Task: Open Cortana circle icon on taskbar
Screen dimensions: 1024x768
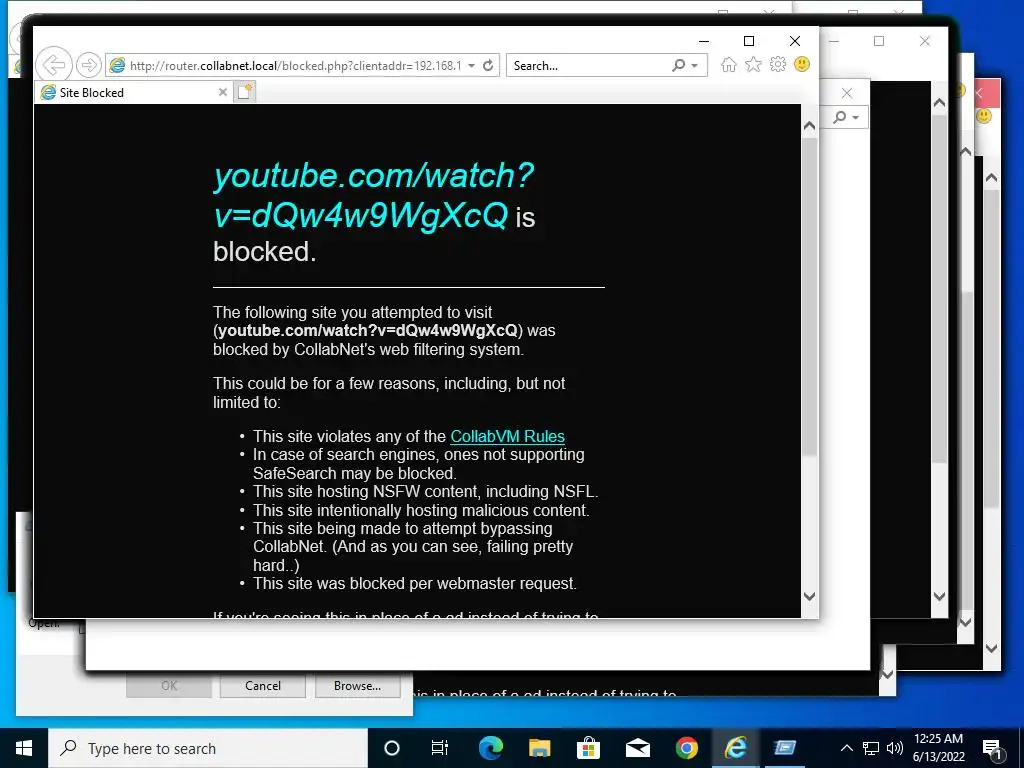Action: pos(391,748)
